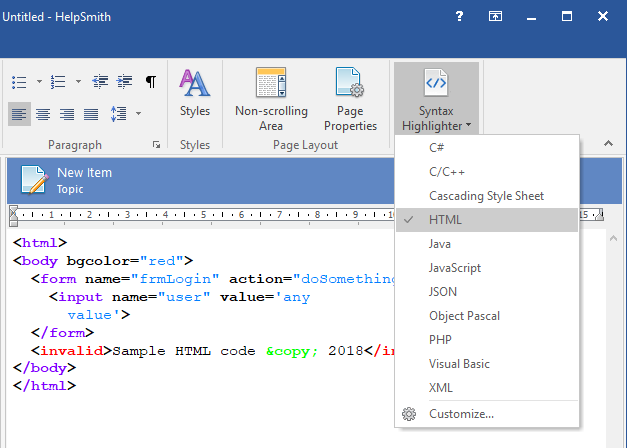Choose Java syntax highlighting
Screen dimensions: 627x448
[x=487, y=244]
